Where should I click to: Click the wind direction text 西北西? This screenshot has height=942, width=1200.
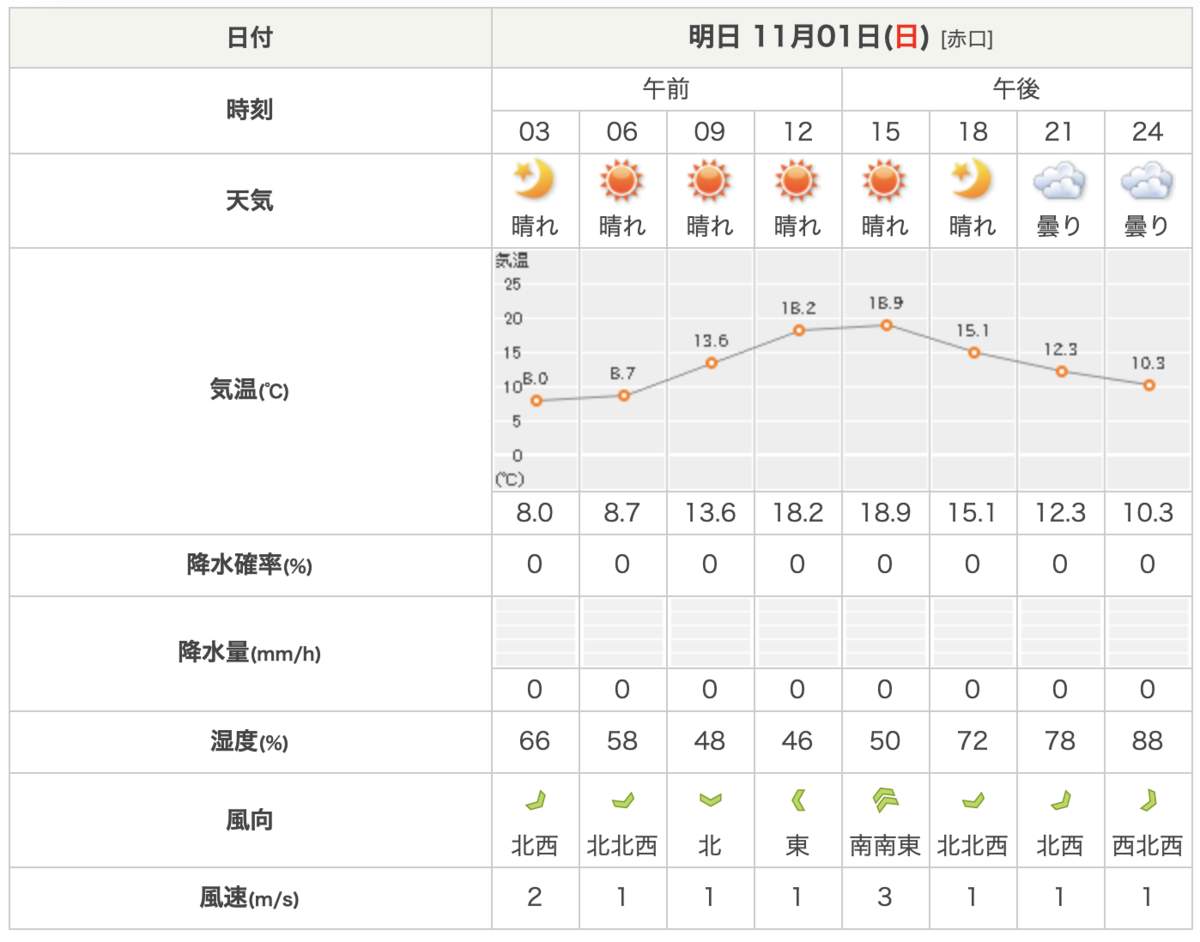coord(1147,847)
